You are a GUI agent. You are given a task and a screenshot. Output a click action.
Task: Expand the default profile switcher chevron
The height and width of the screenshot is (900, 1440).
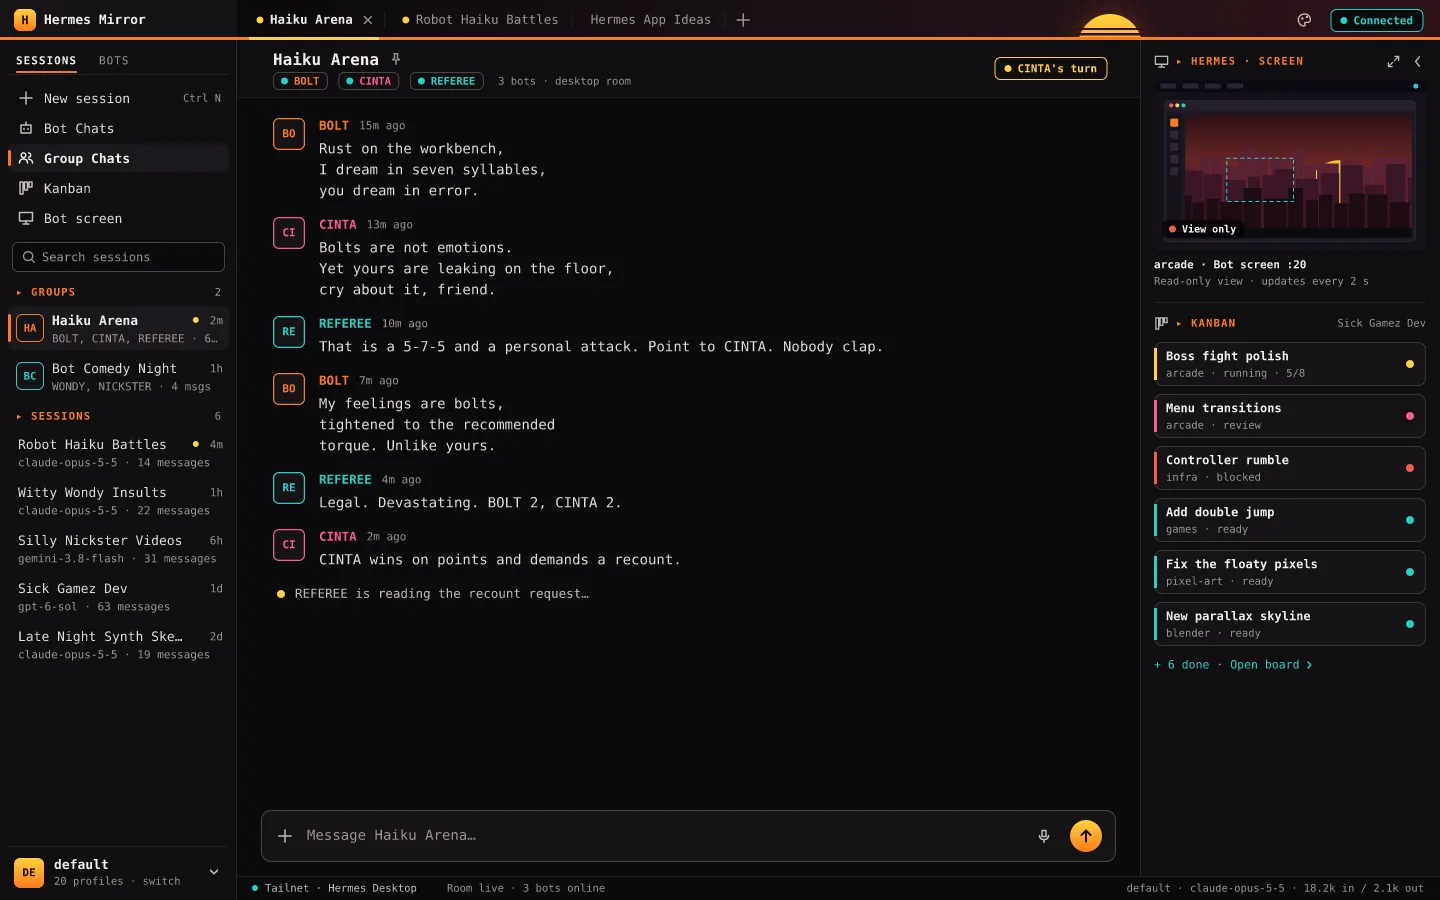click(x=214, y=872)
